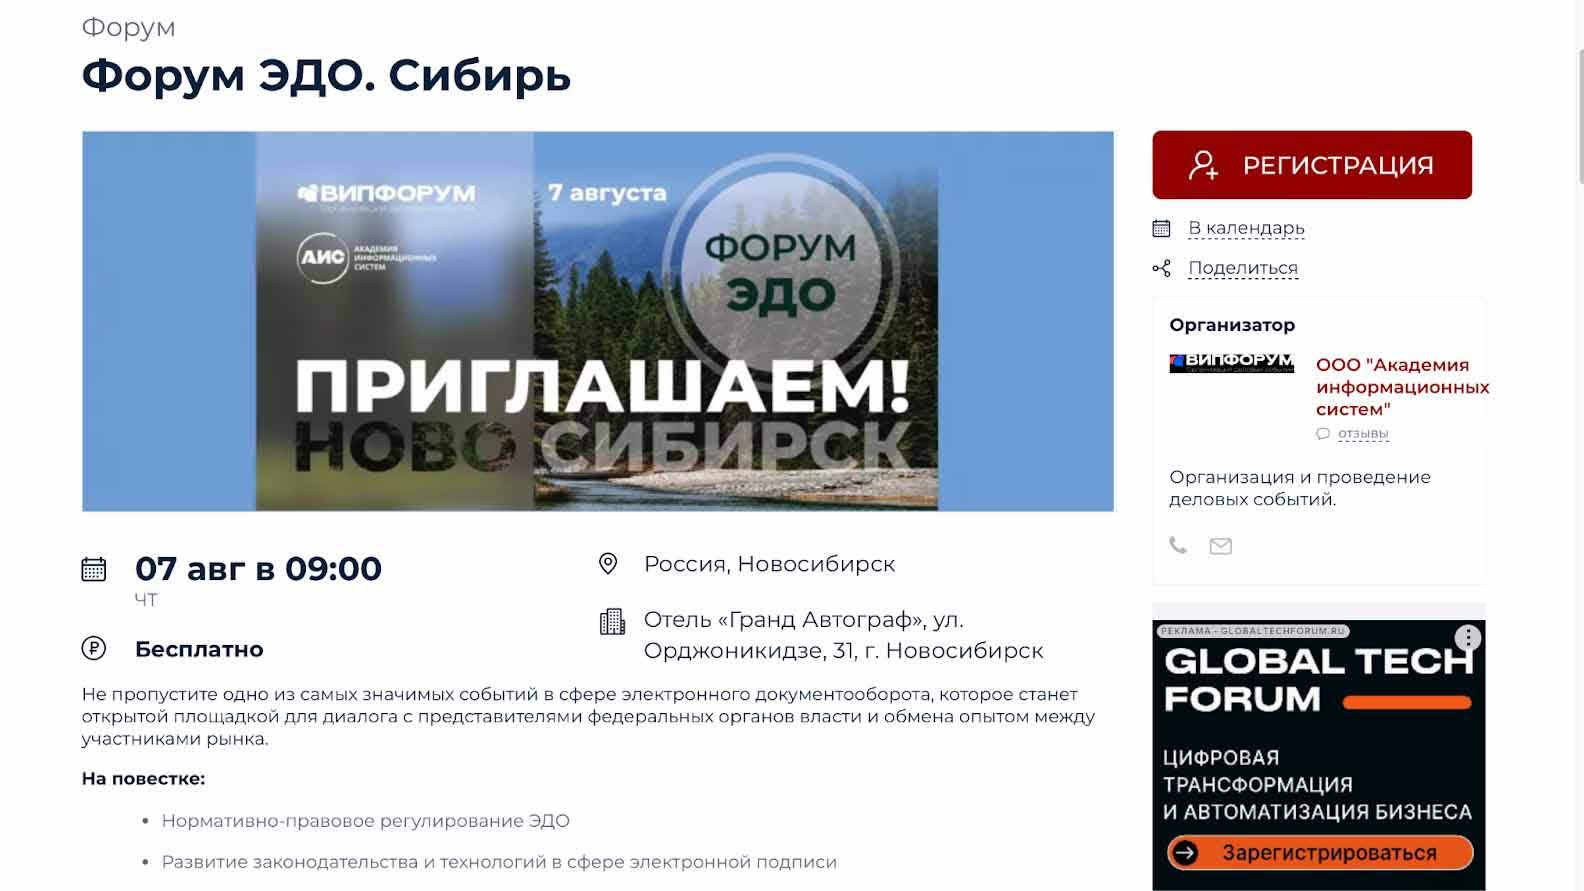Click the Global Tech Forum ad banner
This screenshot has height=891, width=1584.
tap(1319, 755)
